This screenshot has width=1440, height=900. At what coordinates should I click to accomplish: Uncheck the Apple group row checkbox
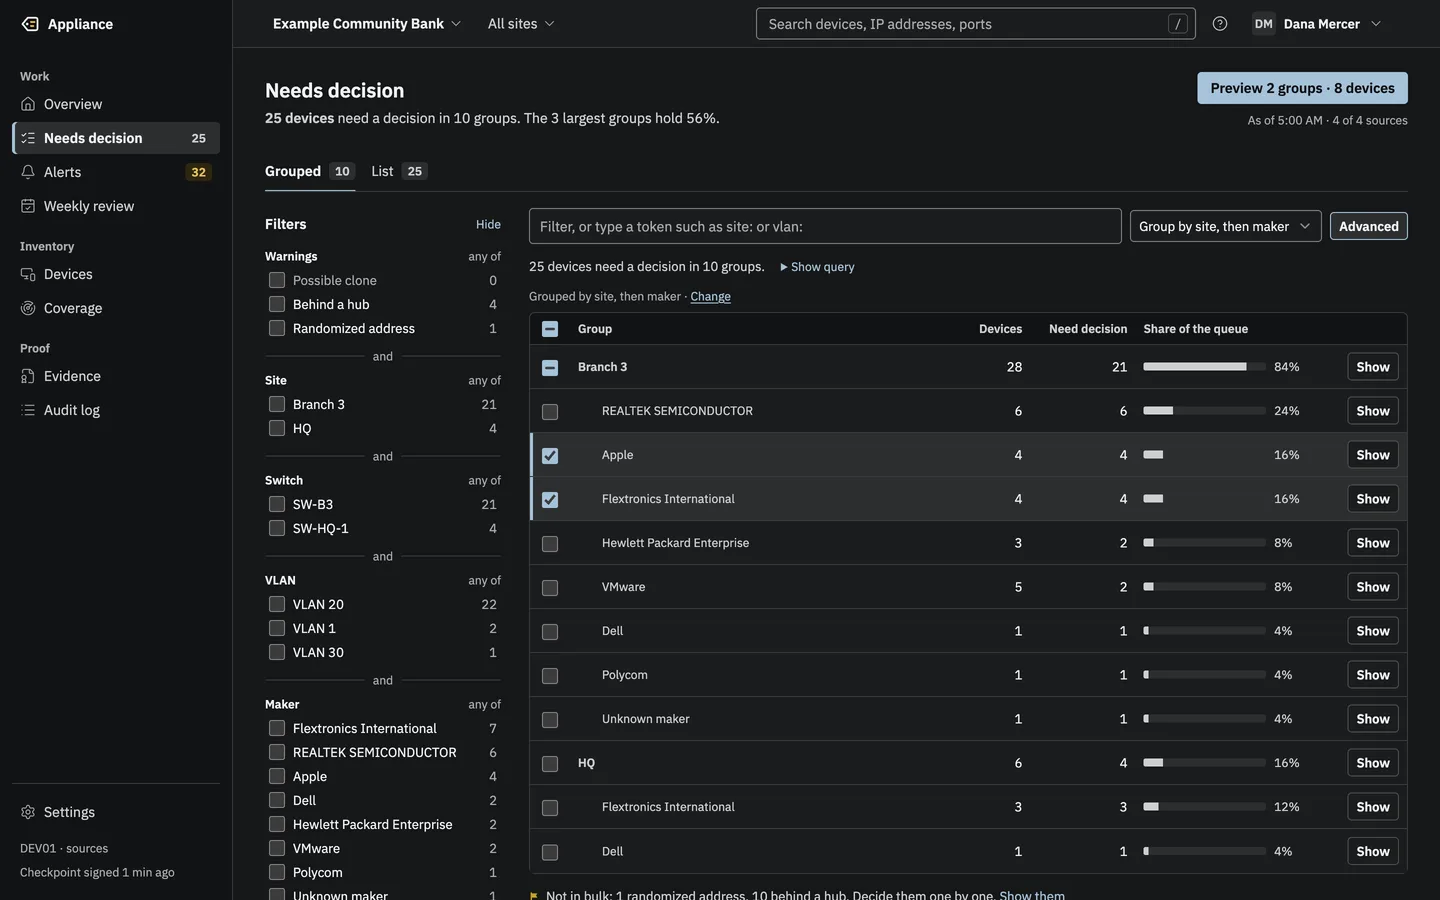point(550,456)
